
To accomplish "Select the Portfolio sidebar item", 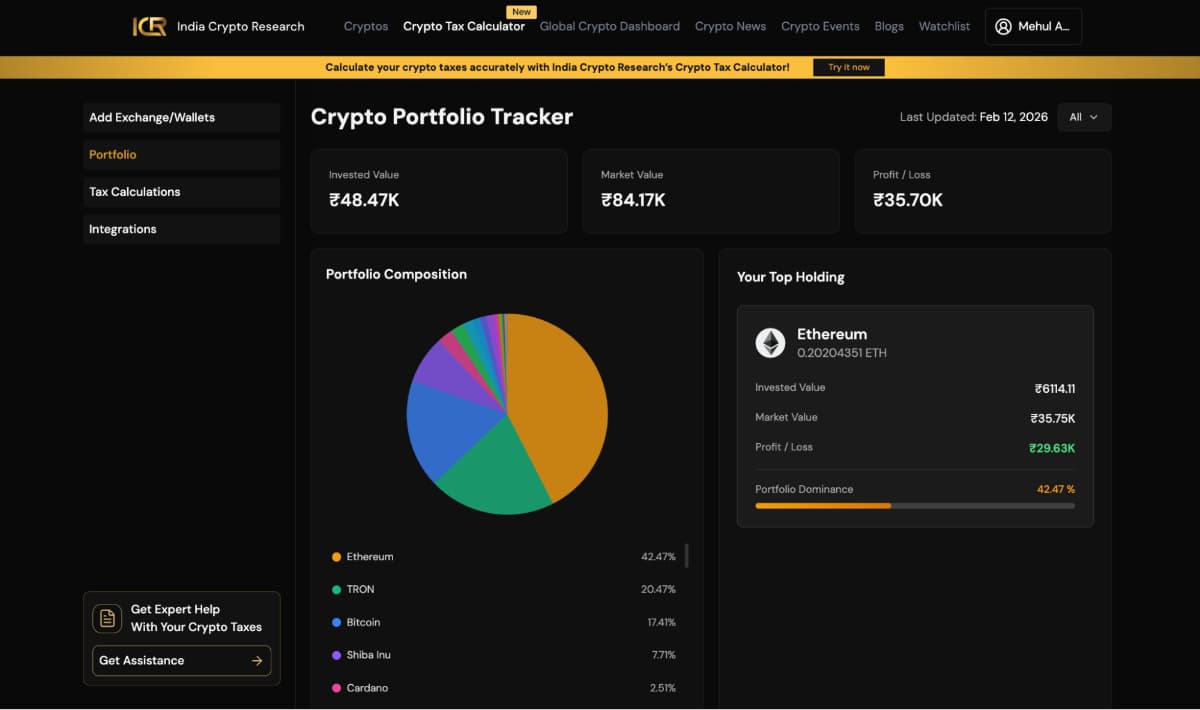I will pos(182,155).
